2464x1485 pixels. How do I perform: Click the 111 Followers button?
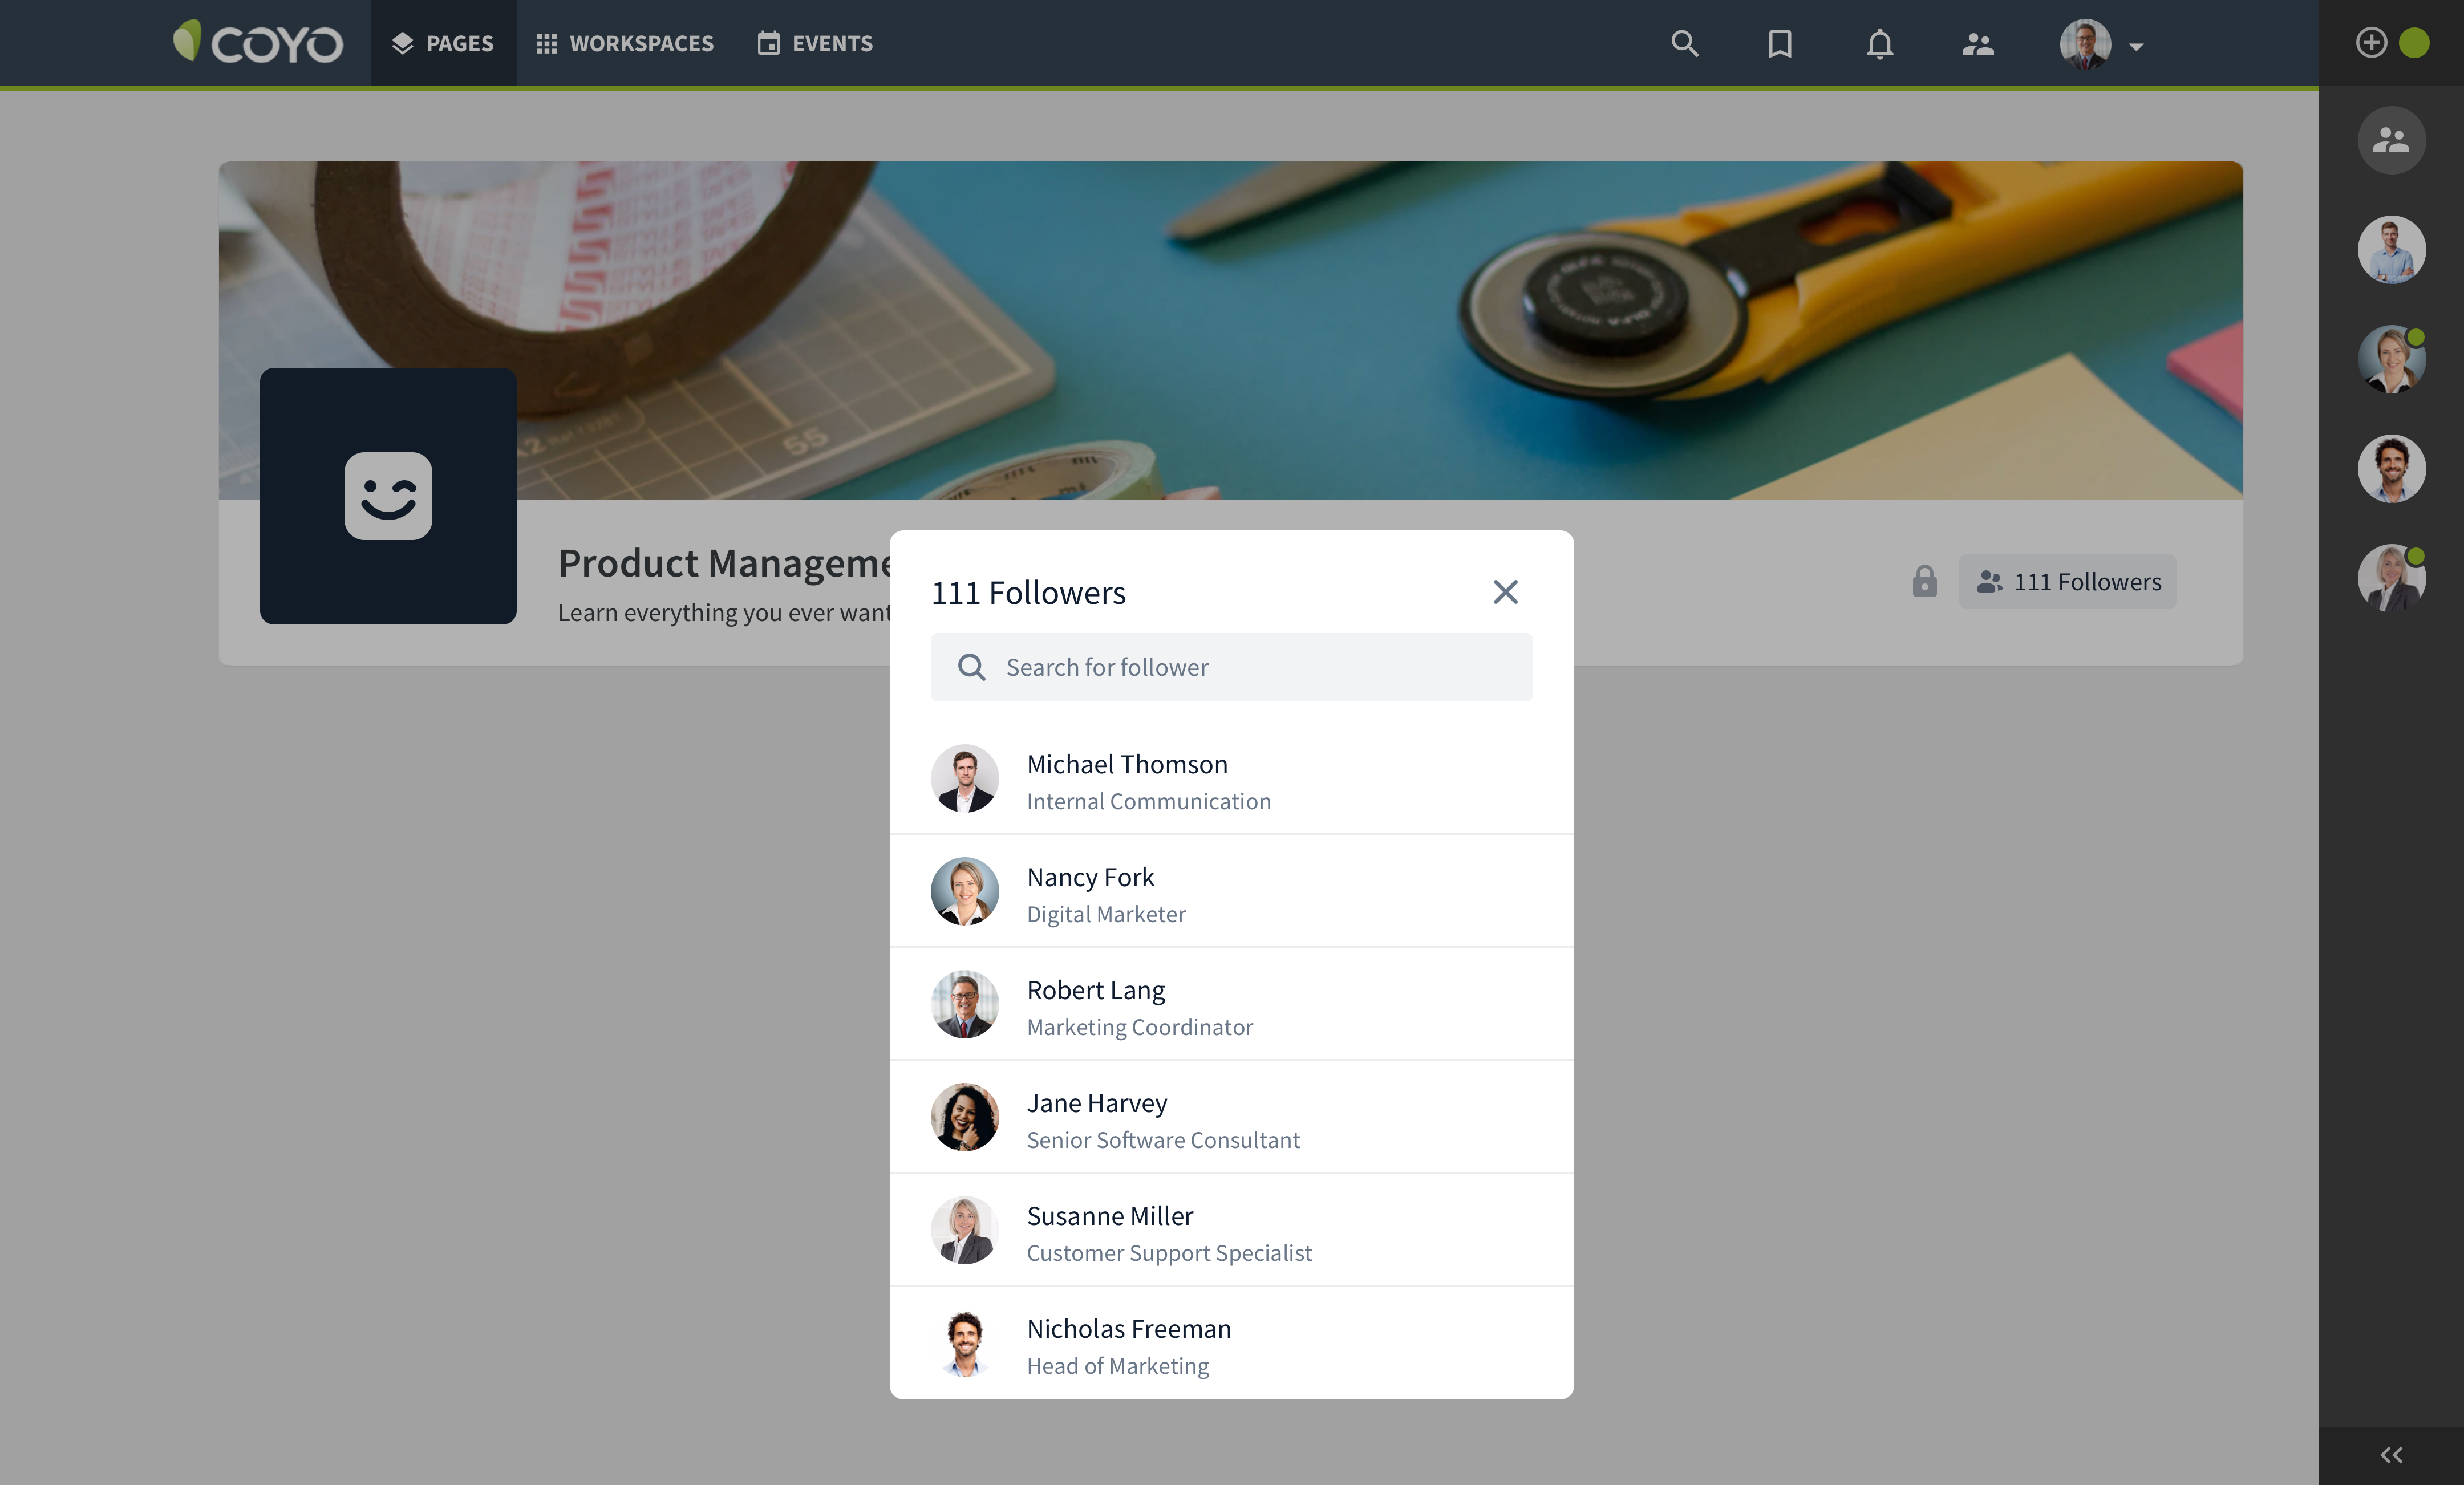coord(2067,582)
